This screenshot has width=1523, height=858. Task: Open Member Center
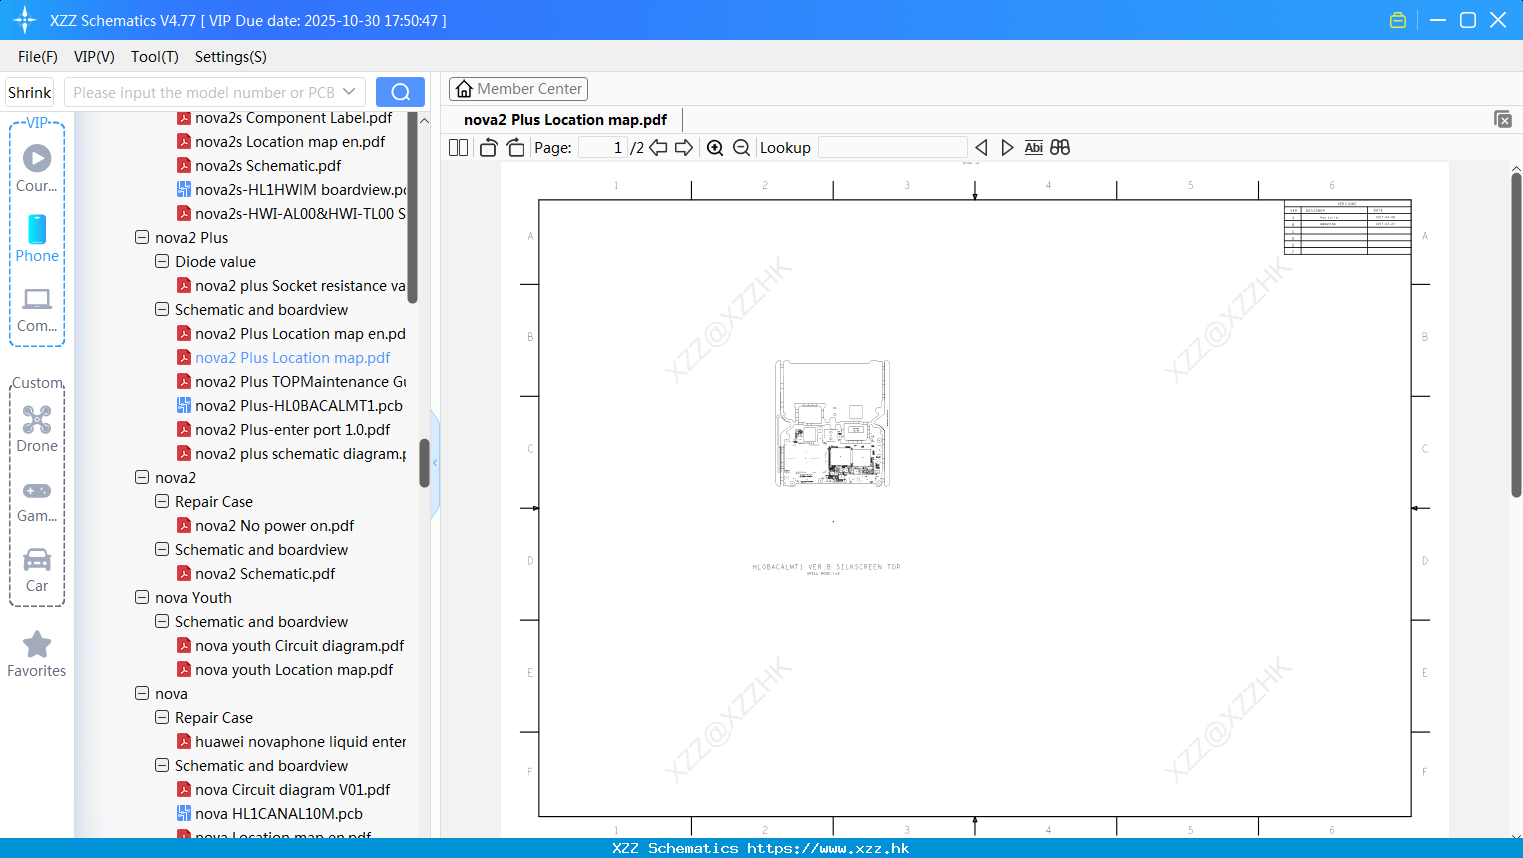pos(518,89)
